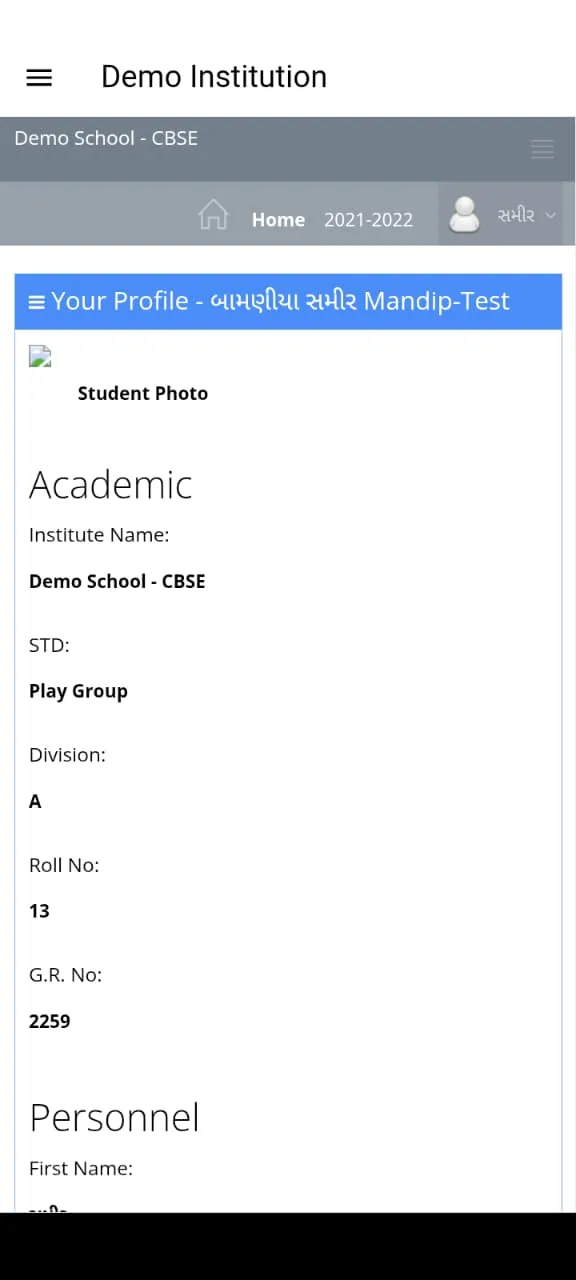
Task: Click the Division label
Action: coord(67,755)
